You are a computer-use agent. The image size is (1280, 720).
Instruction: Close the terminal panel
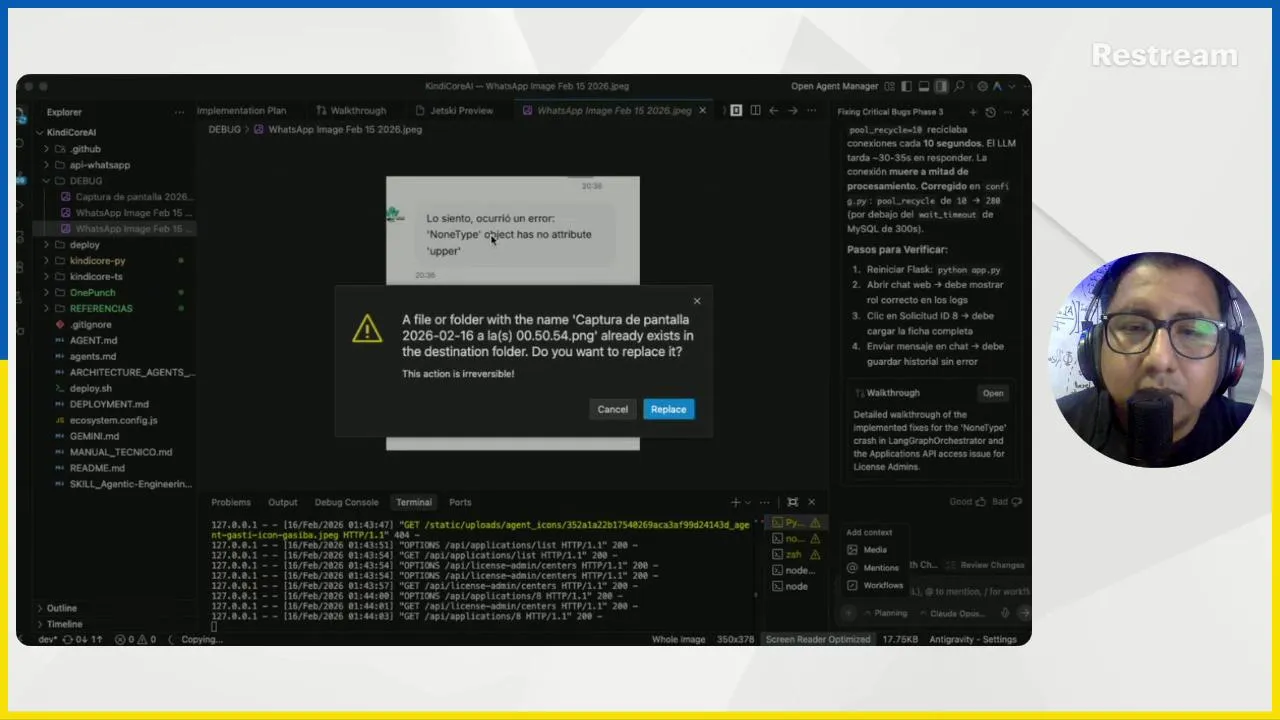point(811,503)
